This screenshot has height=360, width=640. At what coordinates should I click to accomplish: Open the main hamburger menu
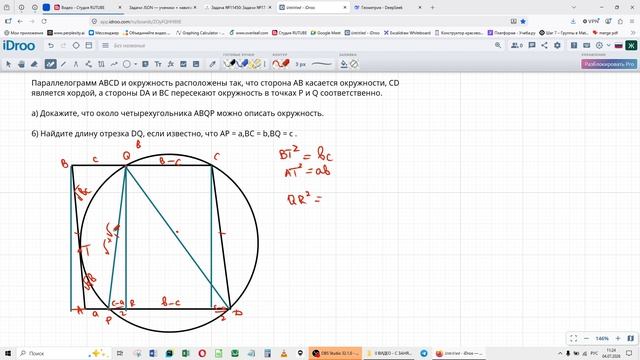coord(105,46)
